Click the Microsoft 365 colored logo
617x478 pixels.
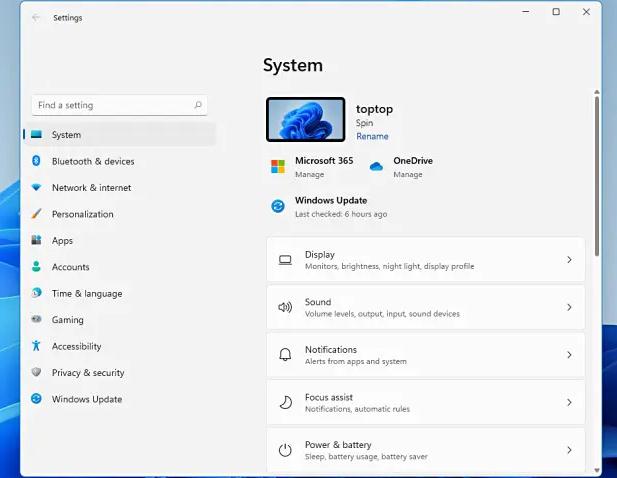coord(278,166)
